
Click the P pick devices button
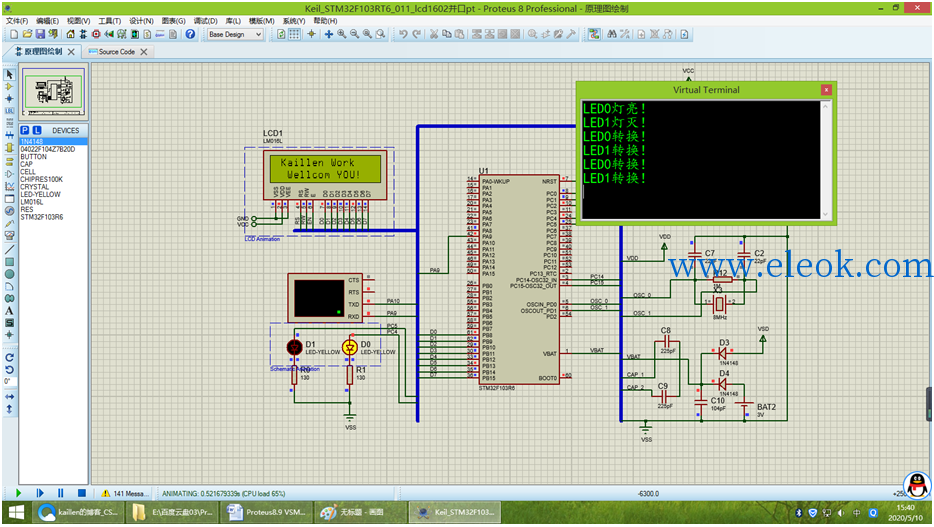tap(24, 130)
